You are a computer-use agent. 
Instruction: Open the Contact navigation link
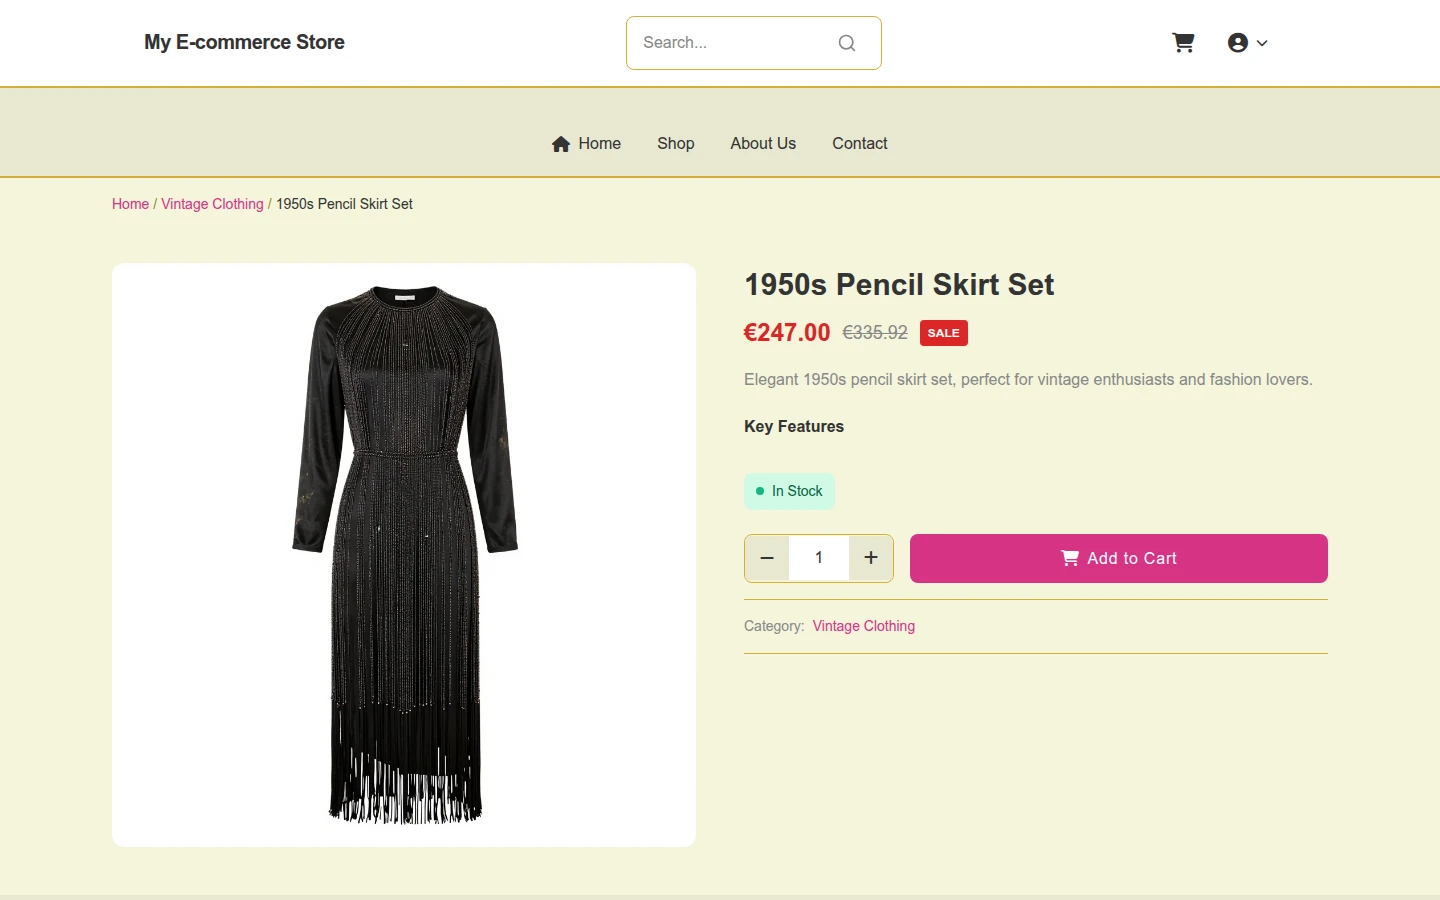pos(860,144)
